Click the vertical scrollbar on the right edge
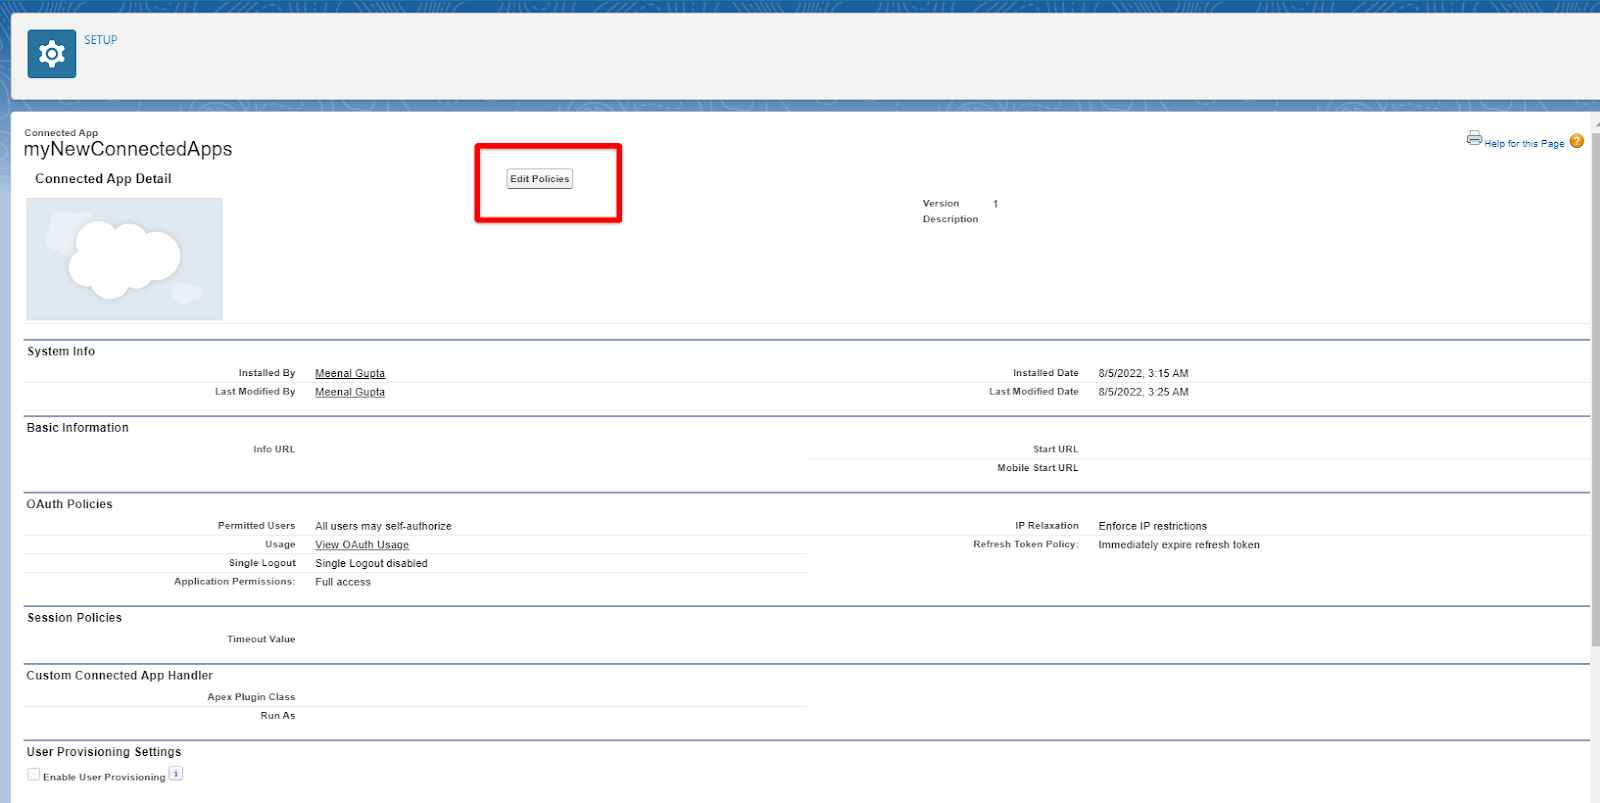The width and height of the screenshot is (1600, 803). [1595, 390]
